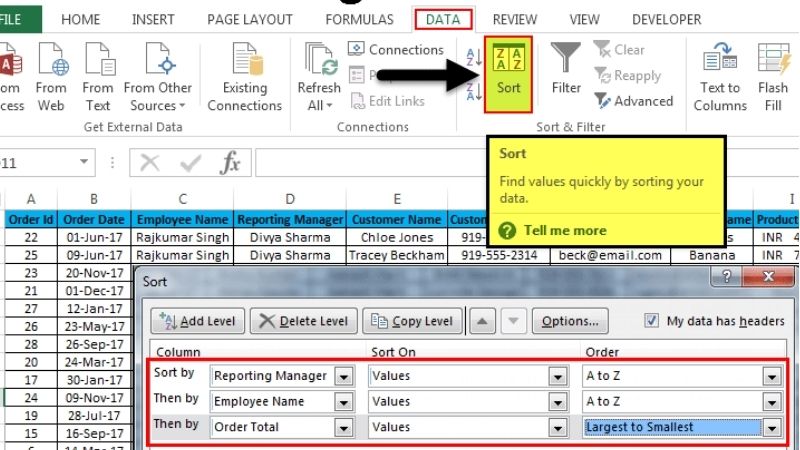Viewport: 800px width, 450px height.
Task: Open From Other Sources menu
Action: click(x=158, y=77)
